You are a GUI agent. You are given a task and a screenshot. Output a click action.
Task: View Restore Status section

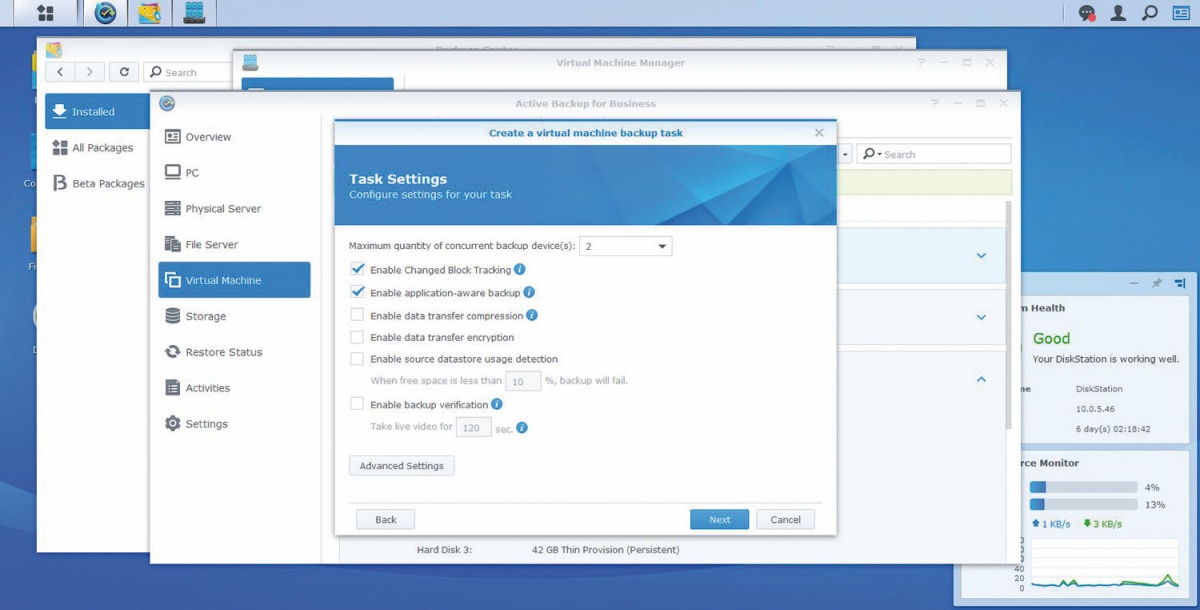tap(234, 353)
